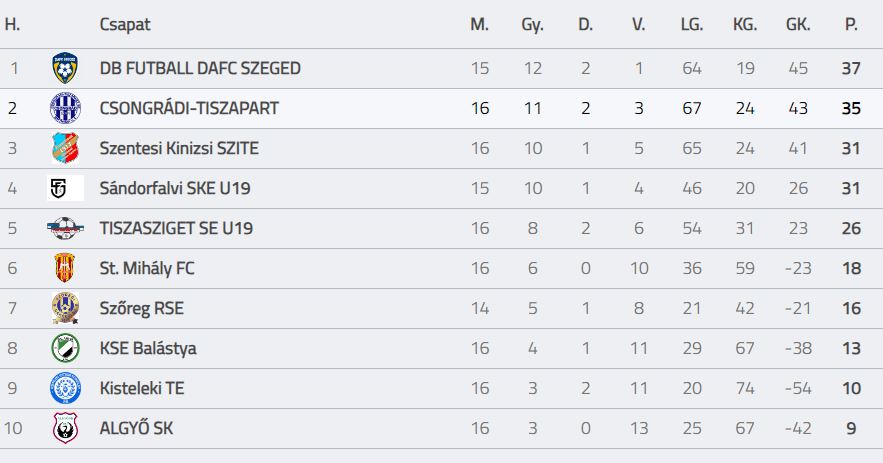Click the CSONGRÁDI-TISZAPART team crest

click(65, 108)
